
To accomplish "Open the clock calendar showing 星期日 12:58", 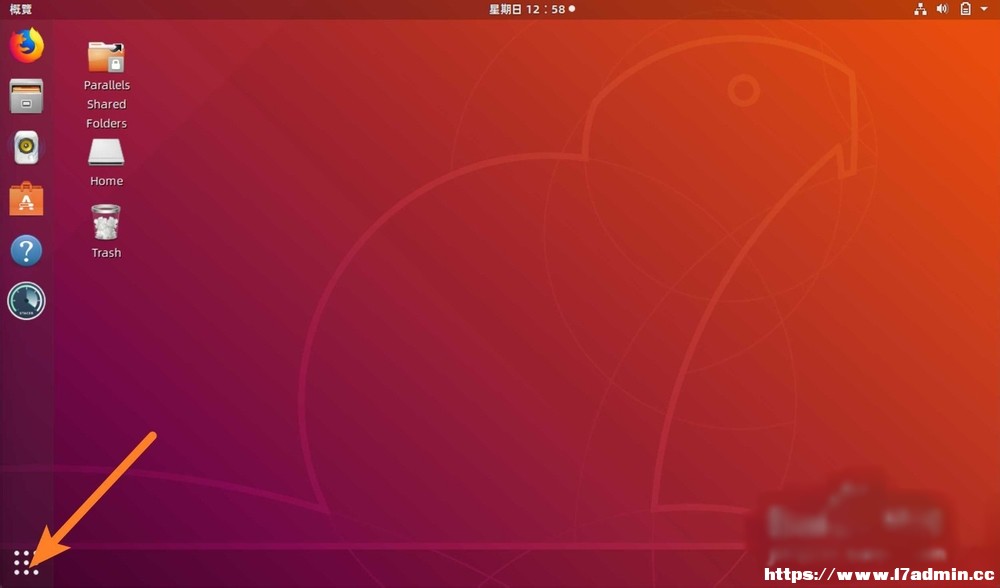I will point(532,9).
